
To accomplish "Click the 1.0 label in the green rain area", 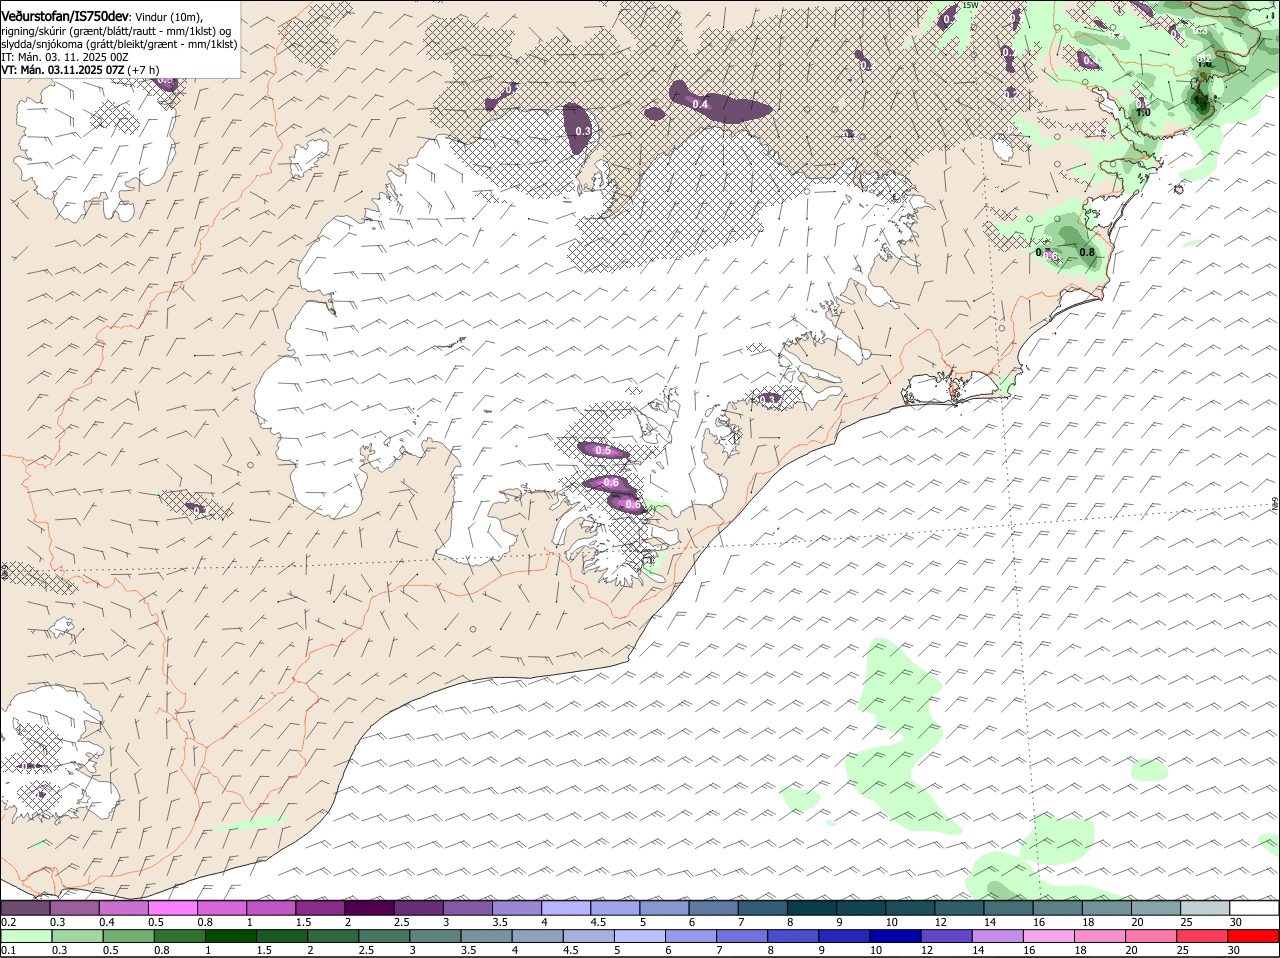I will pyautogui.click(x=1143, y=111).
